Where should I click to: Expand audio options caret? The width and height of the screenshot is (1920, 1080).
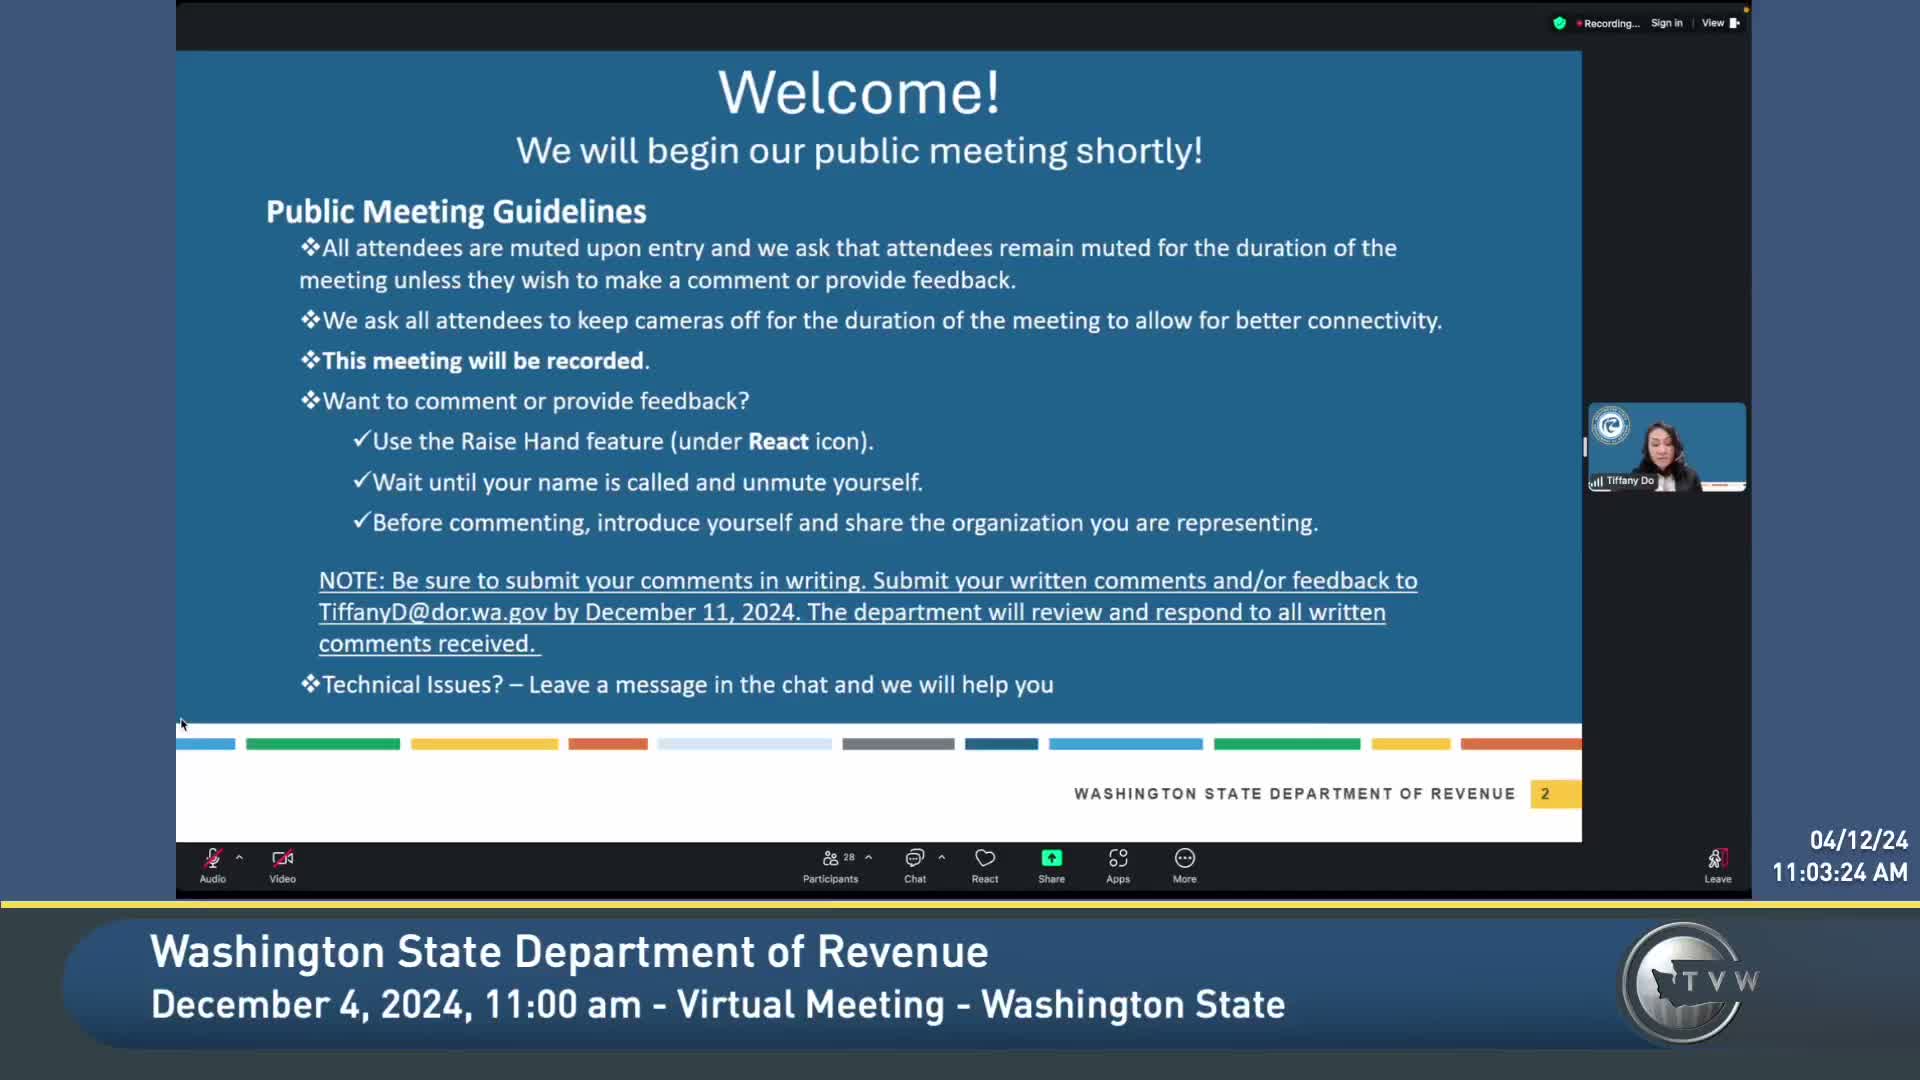(x=239, y=858)
